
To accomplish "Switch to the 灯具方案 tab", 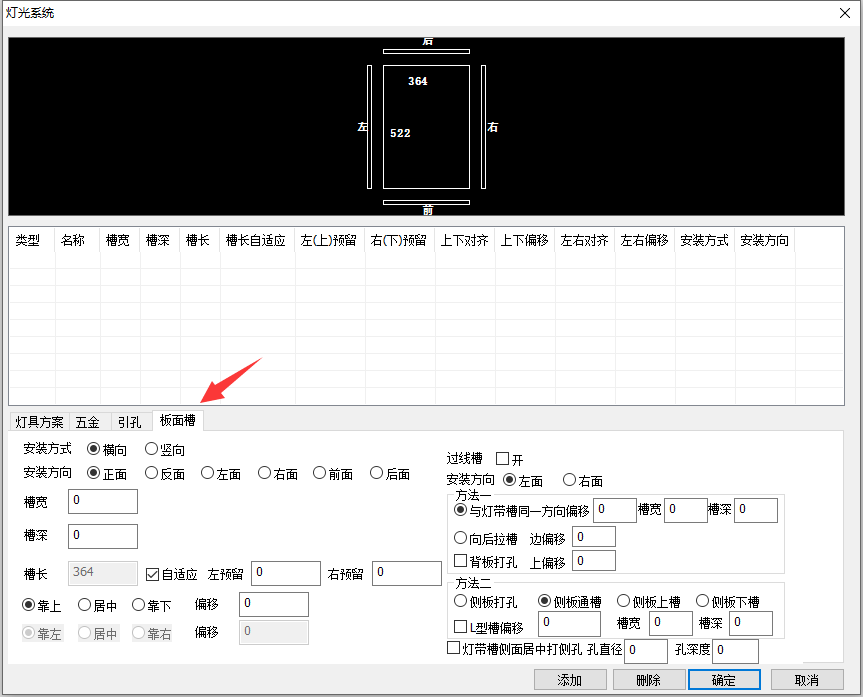I will 40,422.
